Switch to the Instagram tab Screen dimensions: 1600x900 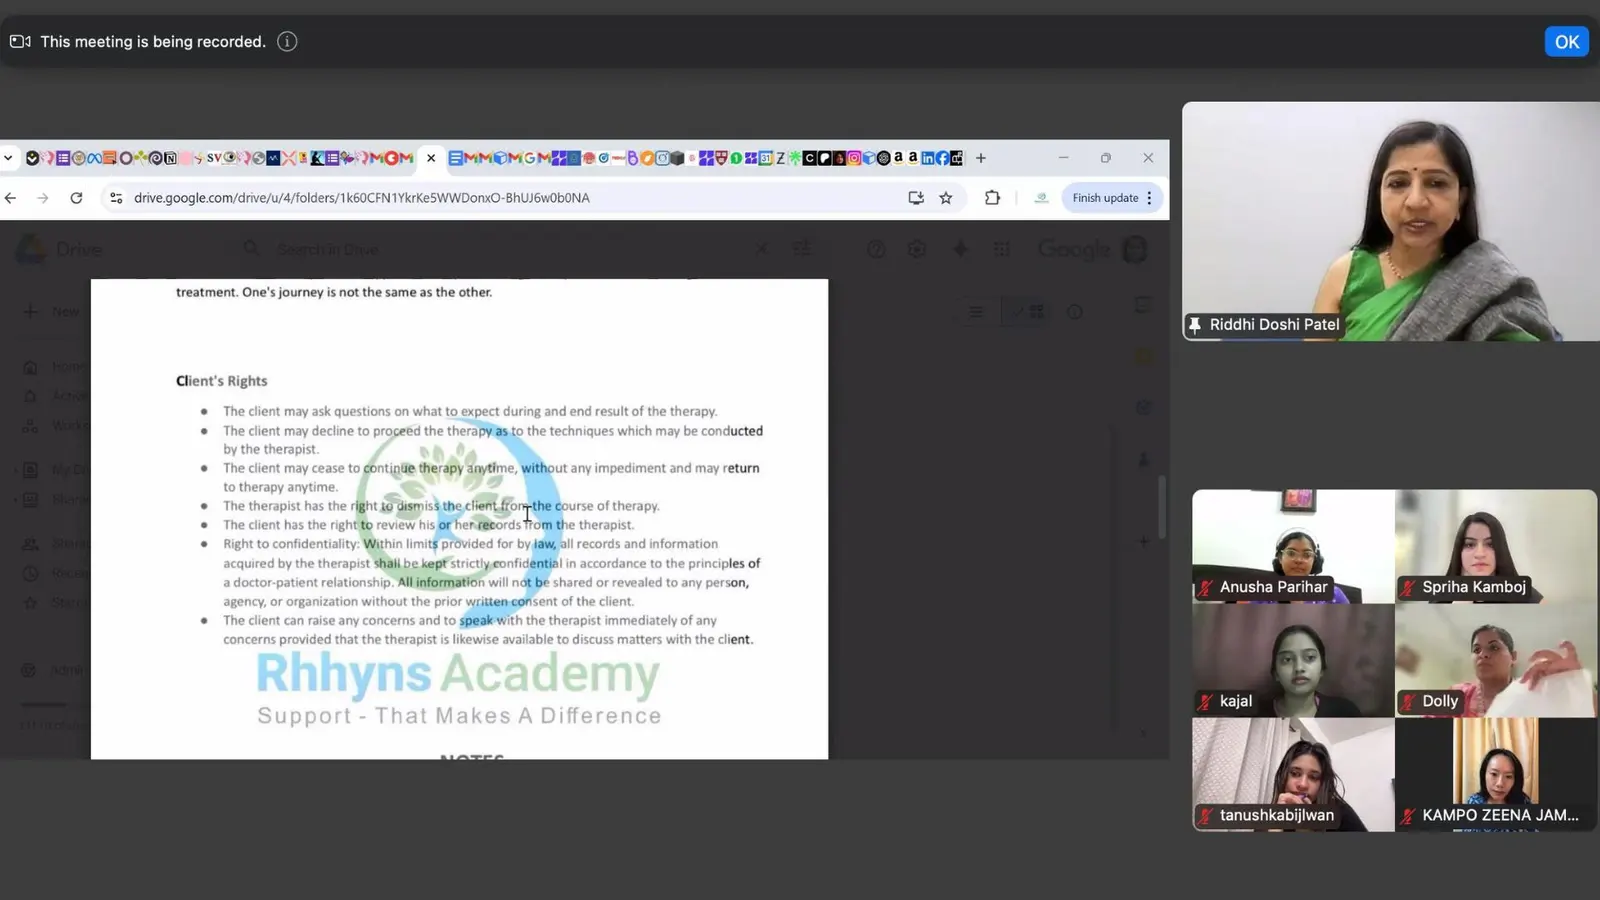854,158
